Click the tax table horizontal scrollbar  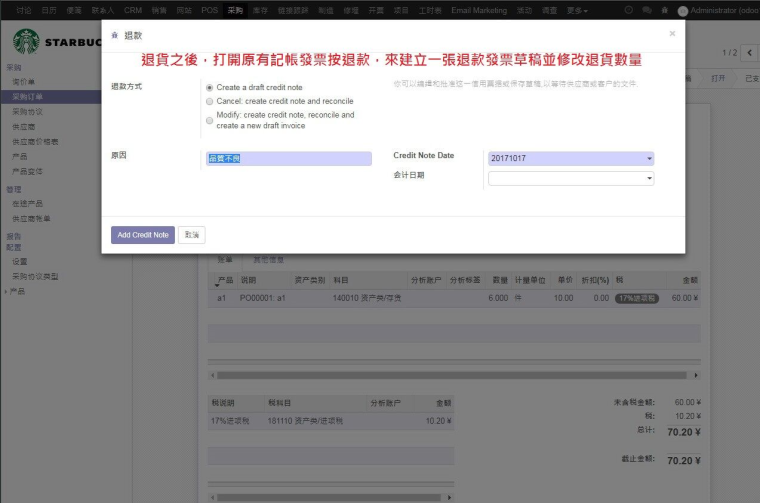[x=329, y=497]
